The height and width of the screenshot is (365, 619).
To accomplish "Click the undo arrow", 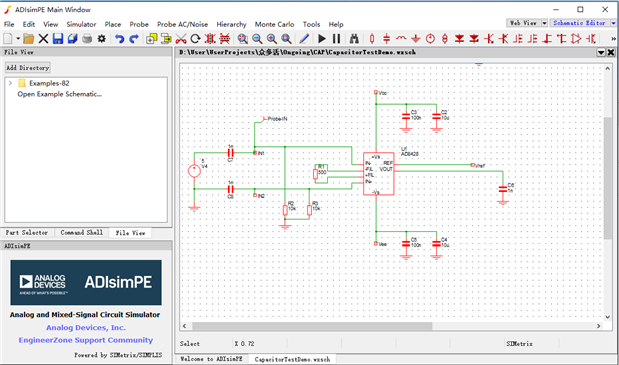I will tap(119, 39).
